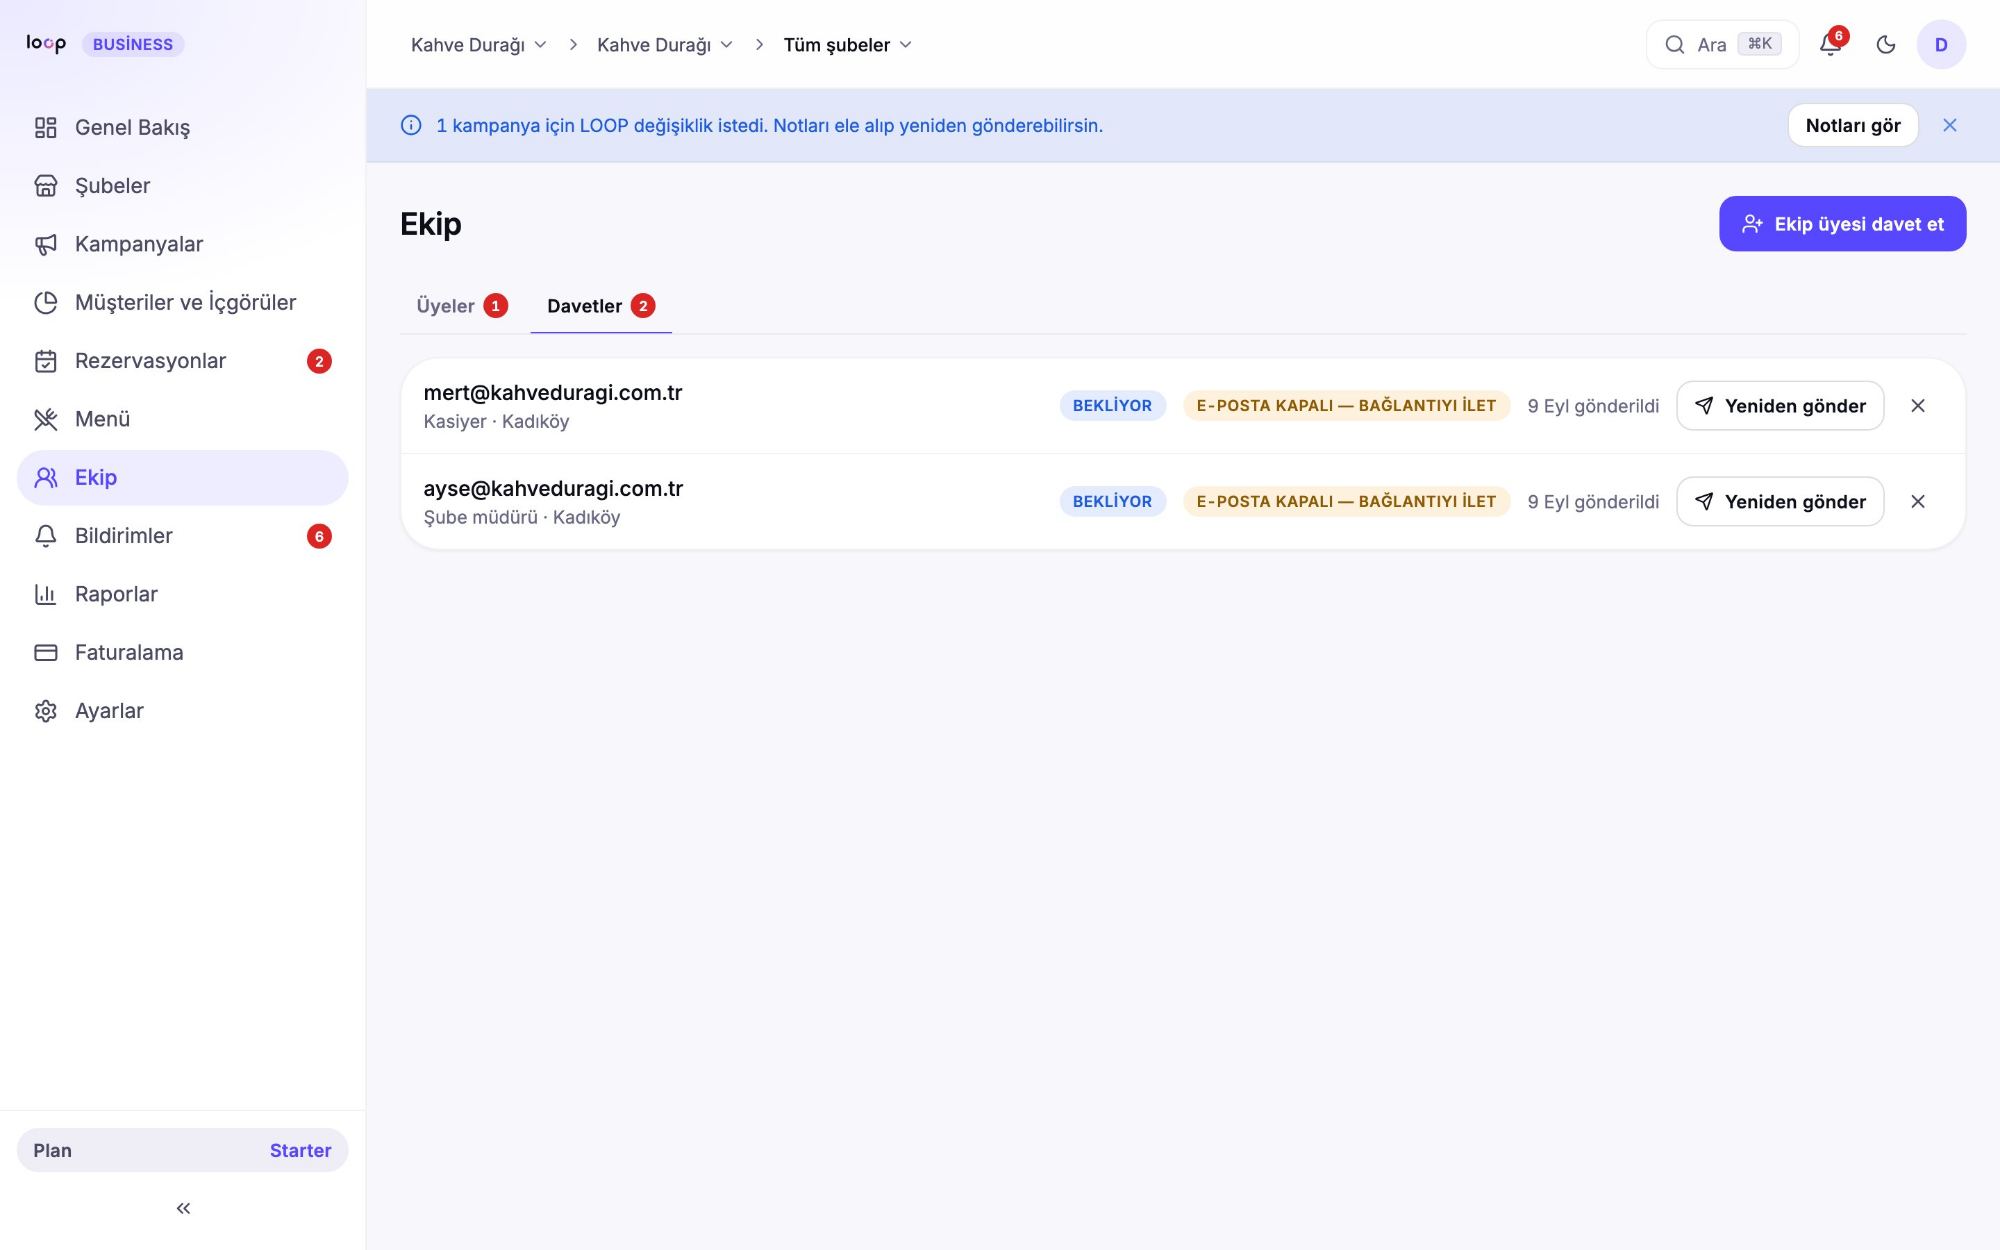The width and height of the screenshot is (2000, 1250).
Task: Collapse the sidebar with double chevron
Action: [183, 1208]
